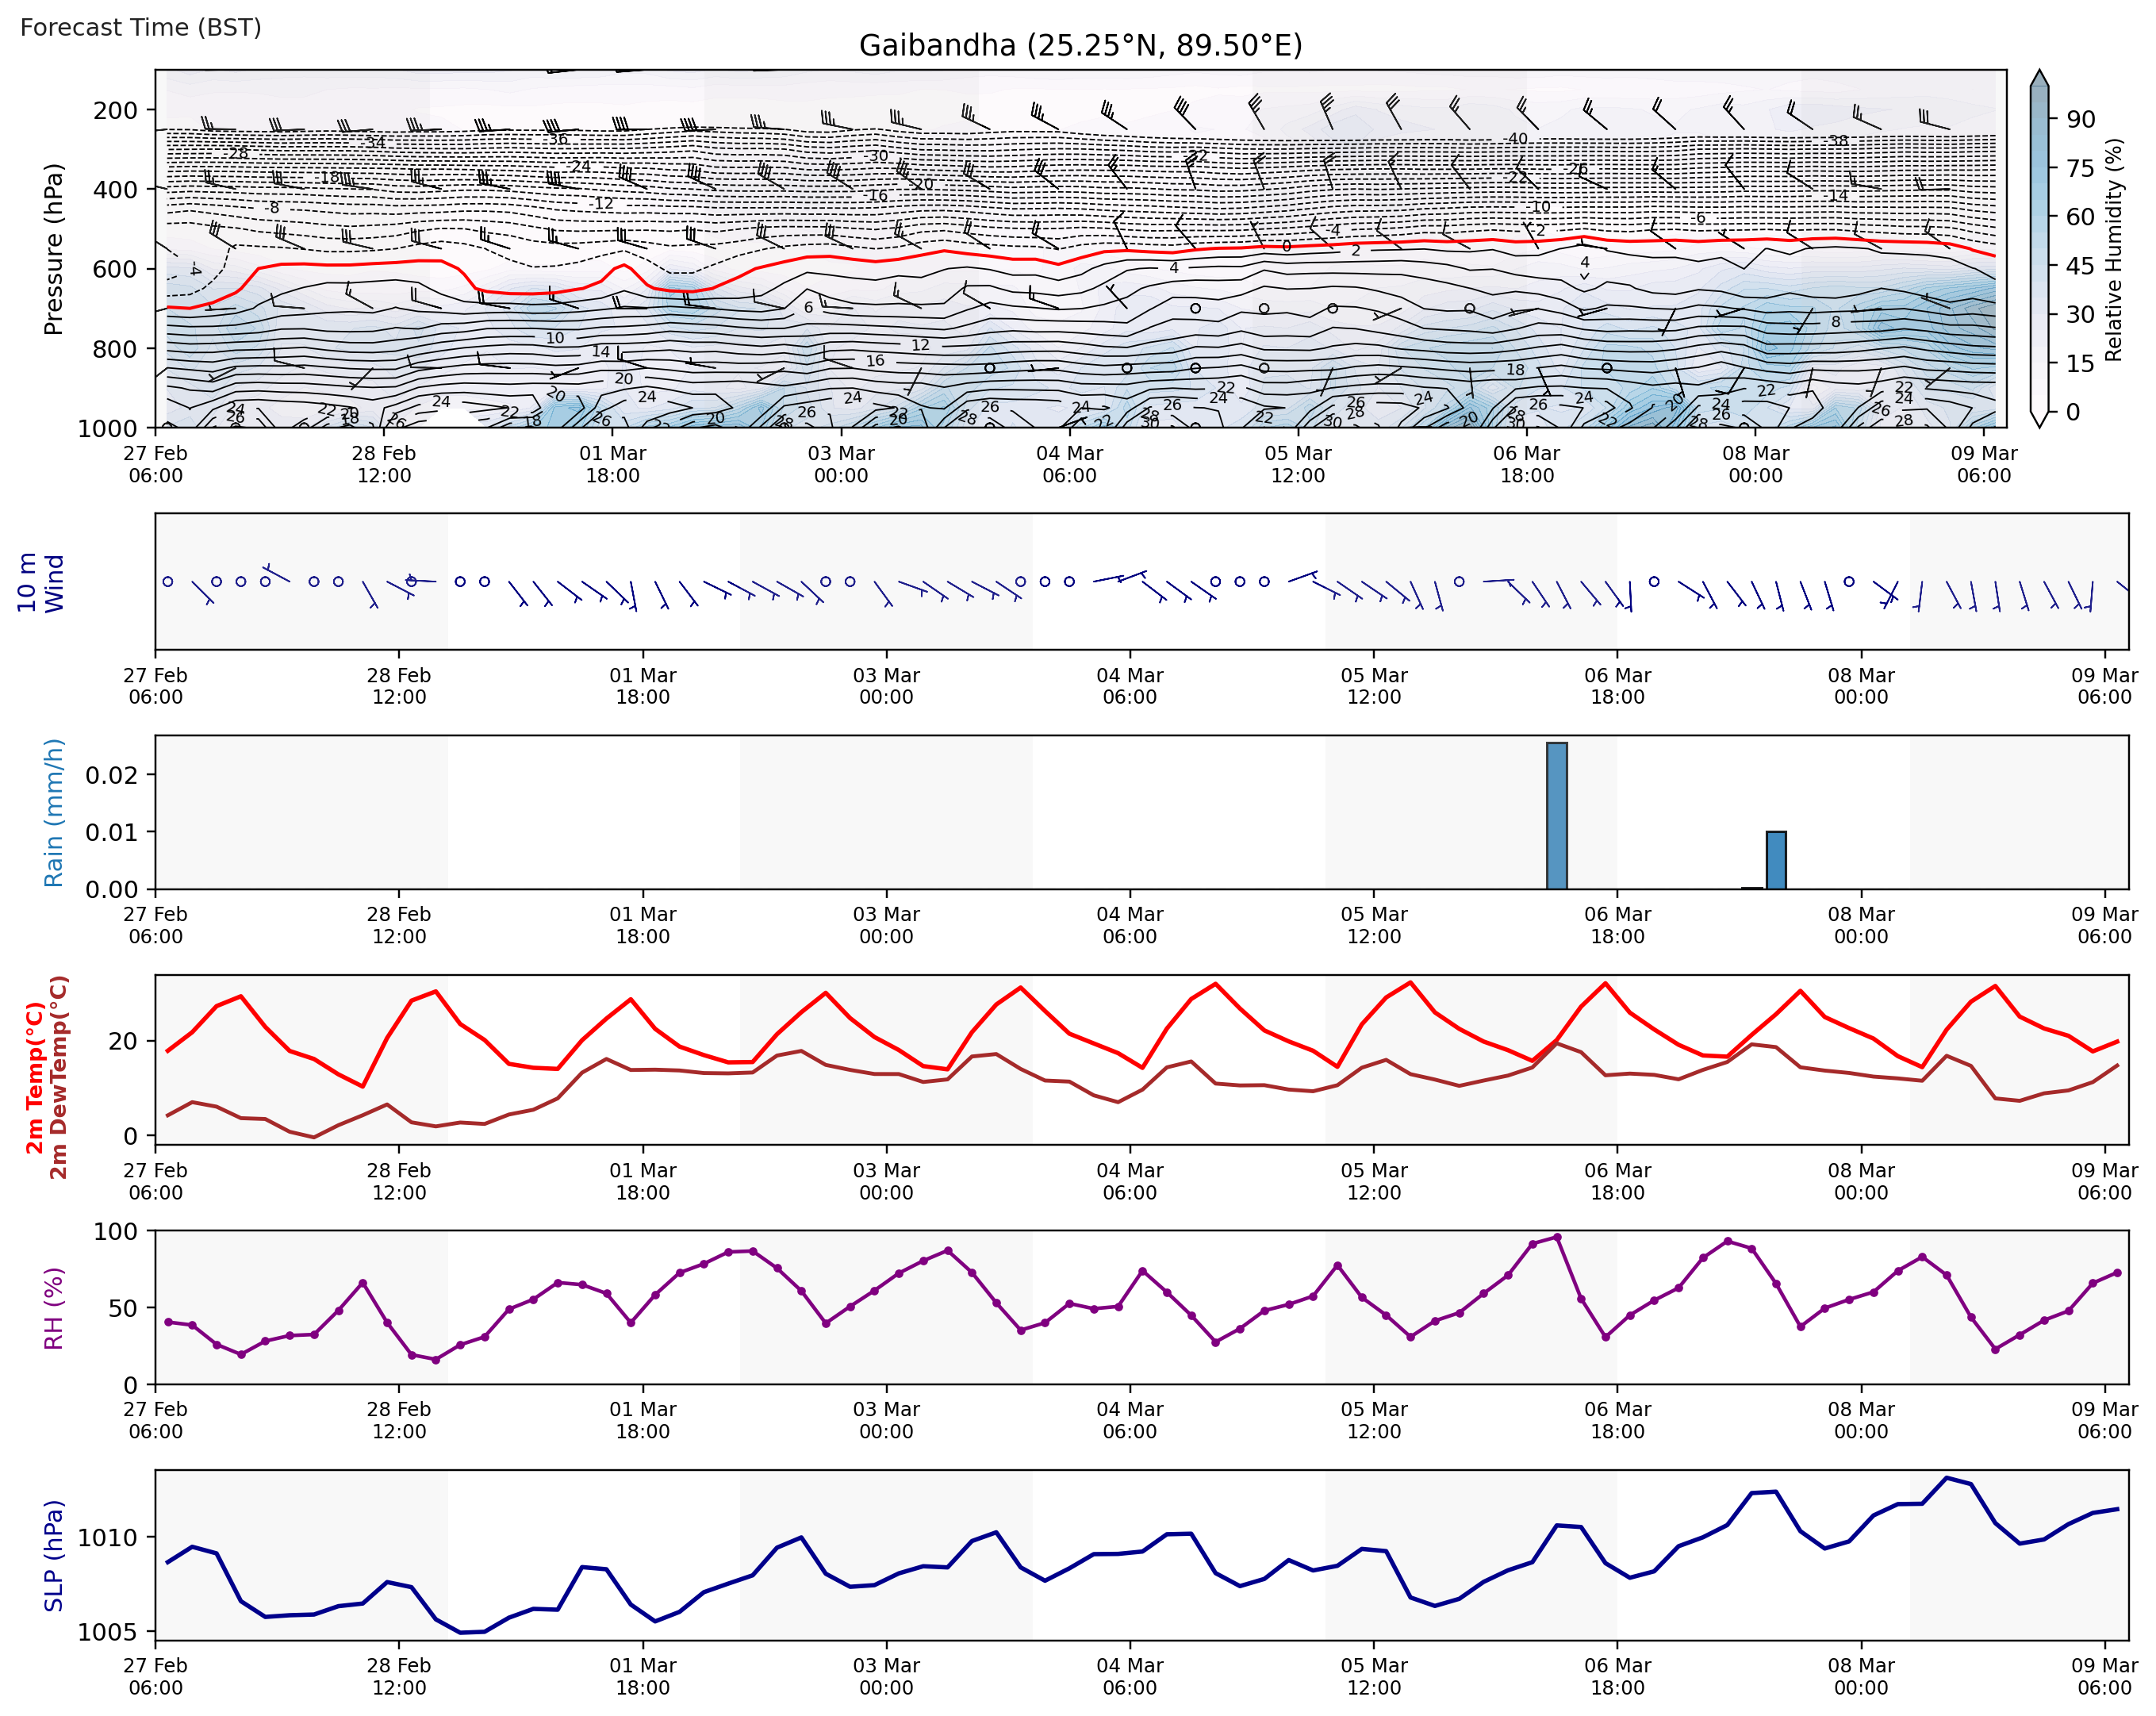Click the 1010 tick on SLP axis
This screenshot has width=2156, height=1716.
pyautogui.click(x=108, y=1538)
